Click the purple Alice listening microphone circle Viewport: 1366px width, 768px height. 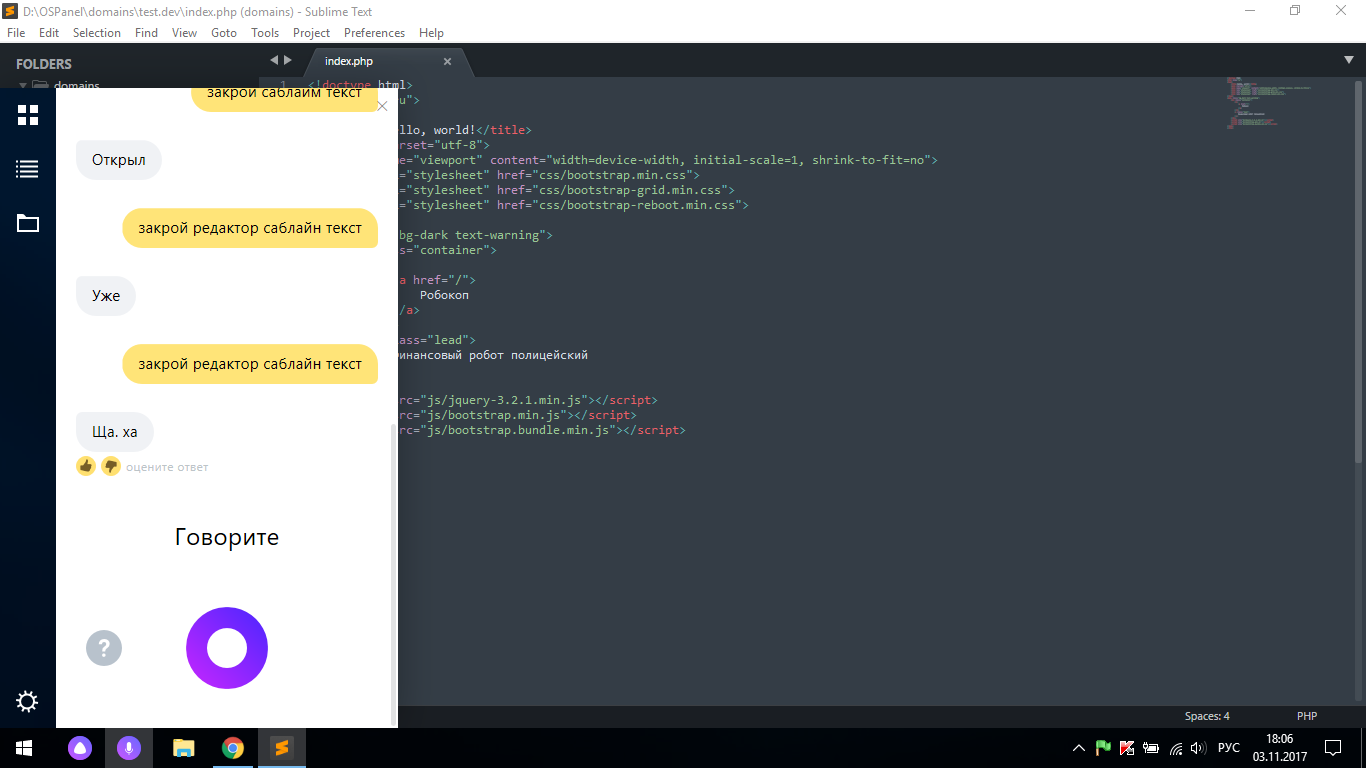pos(227,648)
